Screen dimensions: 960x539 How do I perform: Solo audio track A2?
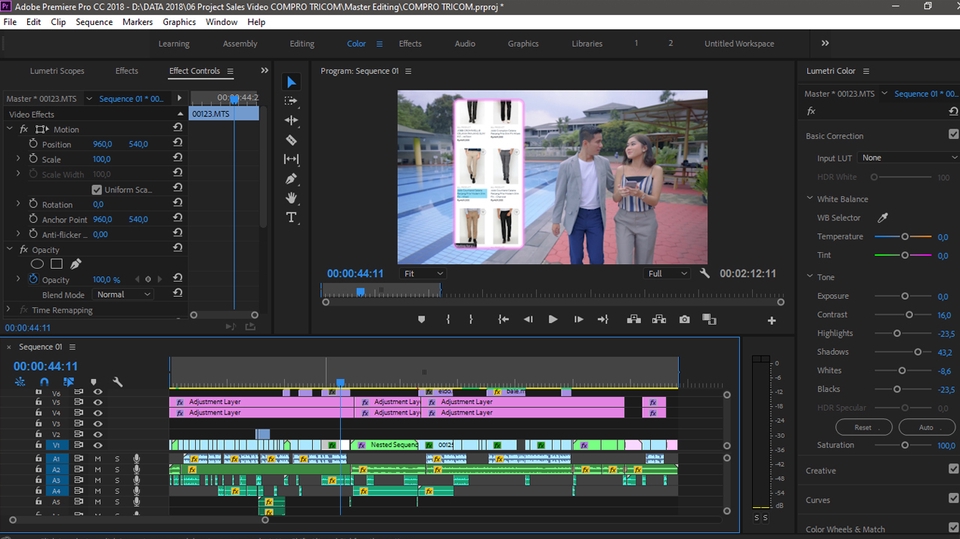[117, 469]
